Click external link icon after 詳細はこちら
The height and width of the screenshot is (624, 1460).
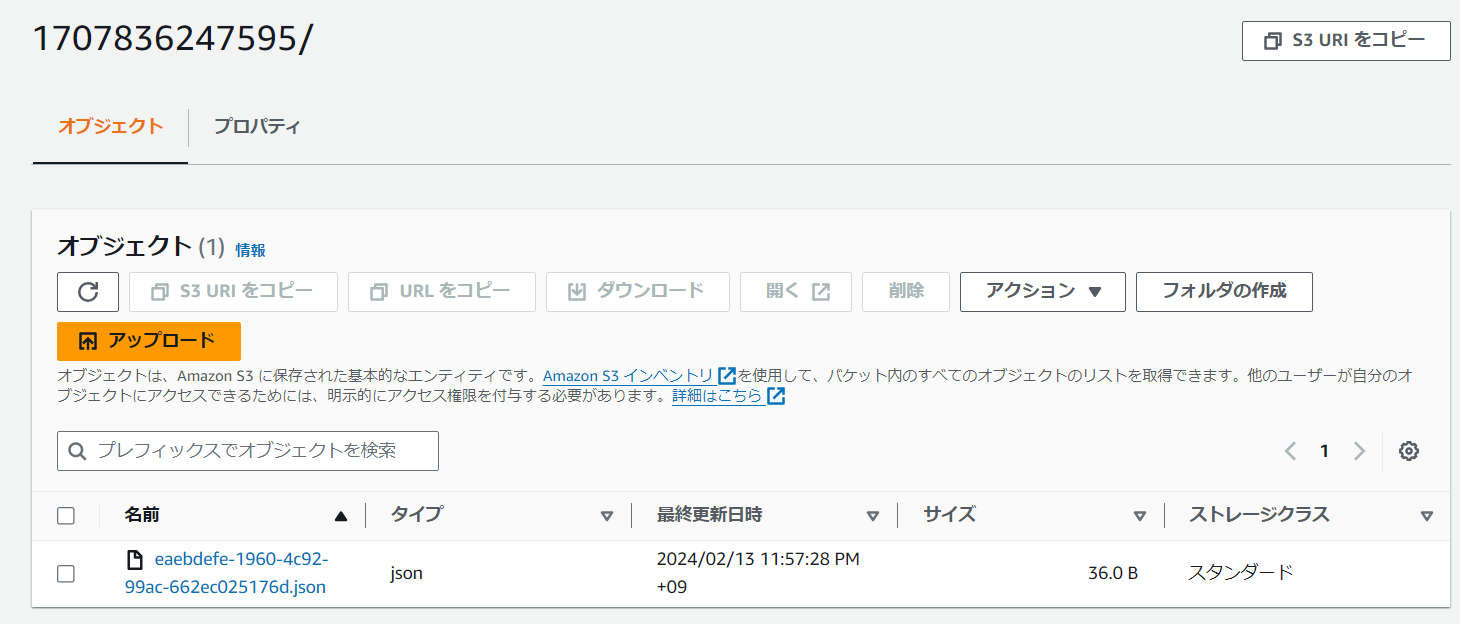pyautogui.click(x=776, y=396)
